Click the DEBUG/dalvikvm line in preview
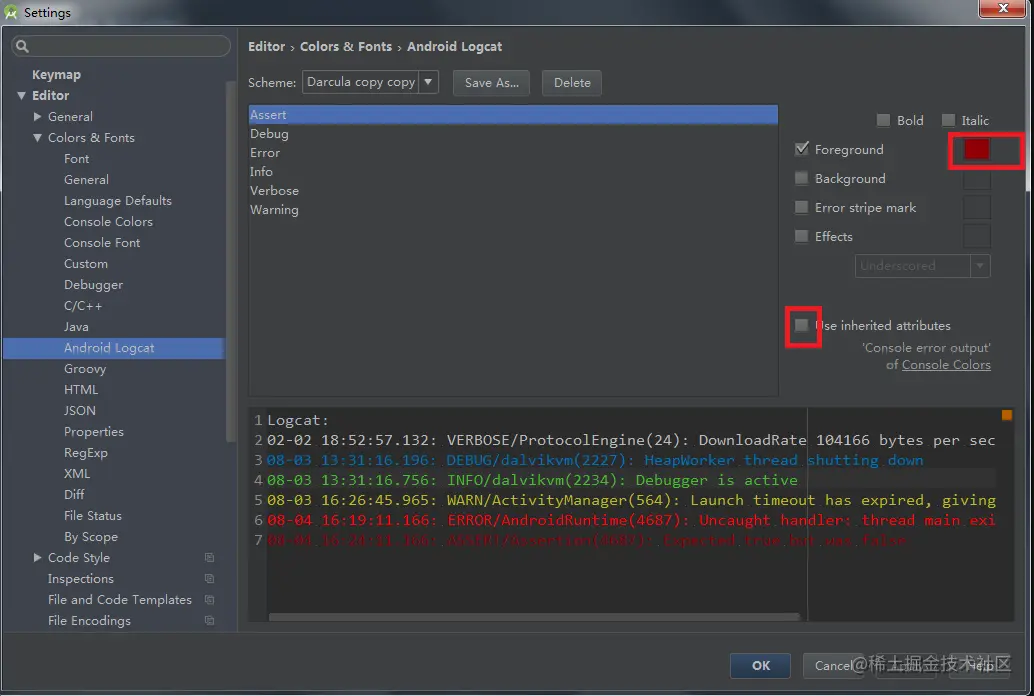The width and height of the screenshot is (1034, 696). (595, 460)
